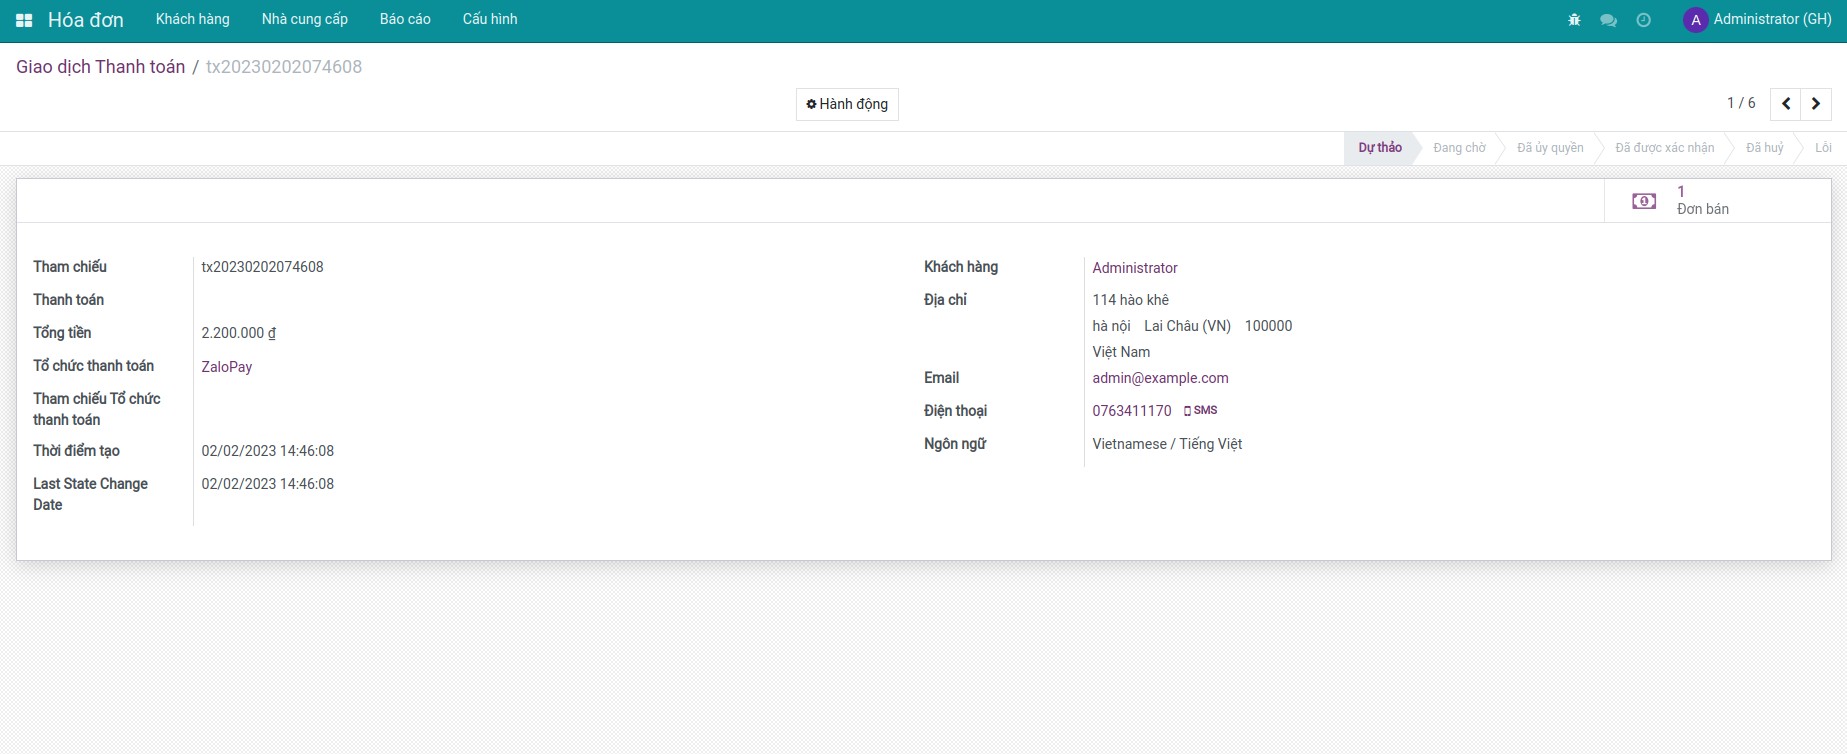Open the Báo cáo menu
This screenshot has height=754, width=1847.
[405, 19]
